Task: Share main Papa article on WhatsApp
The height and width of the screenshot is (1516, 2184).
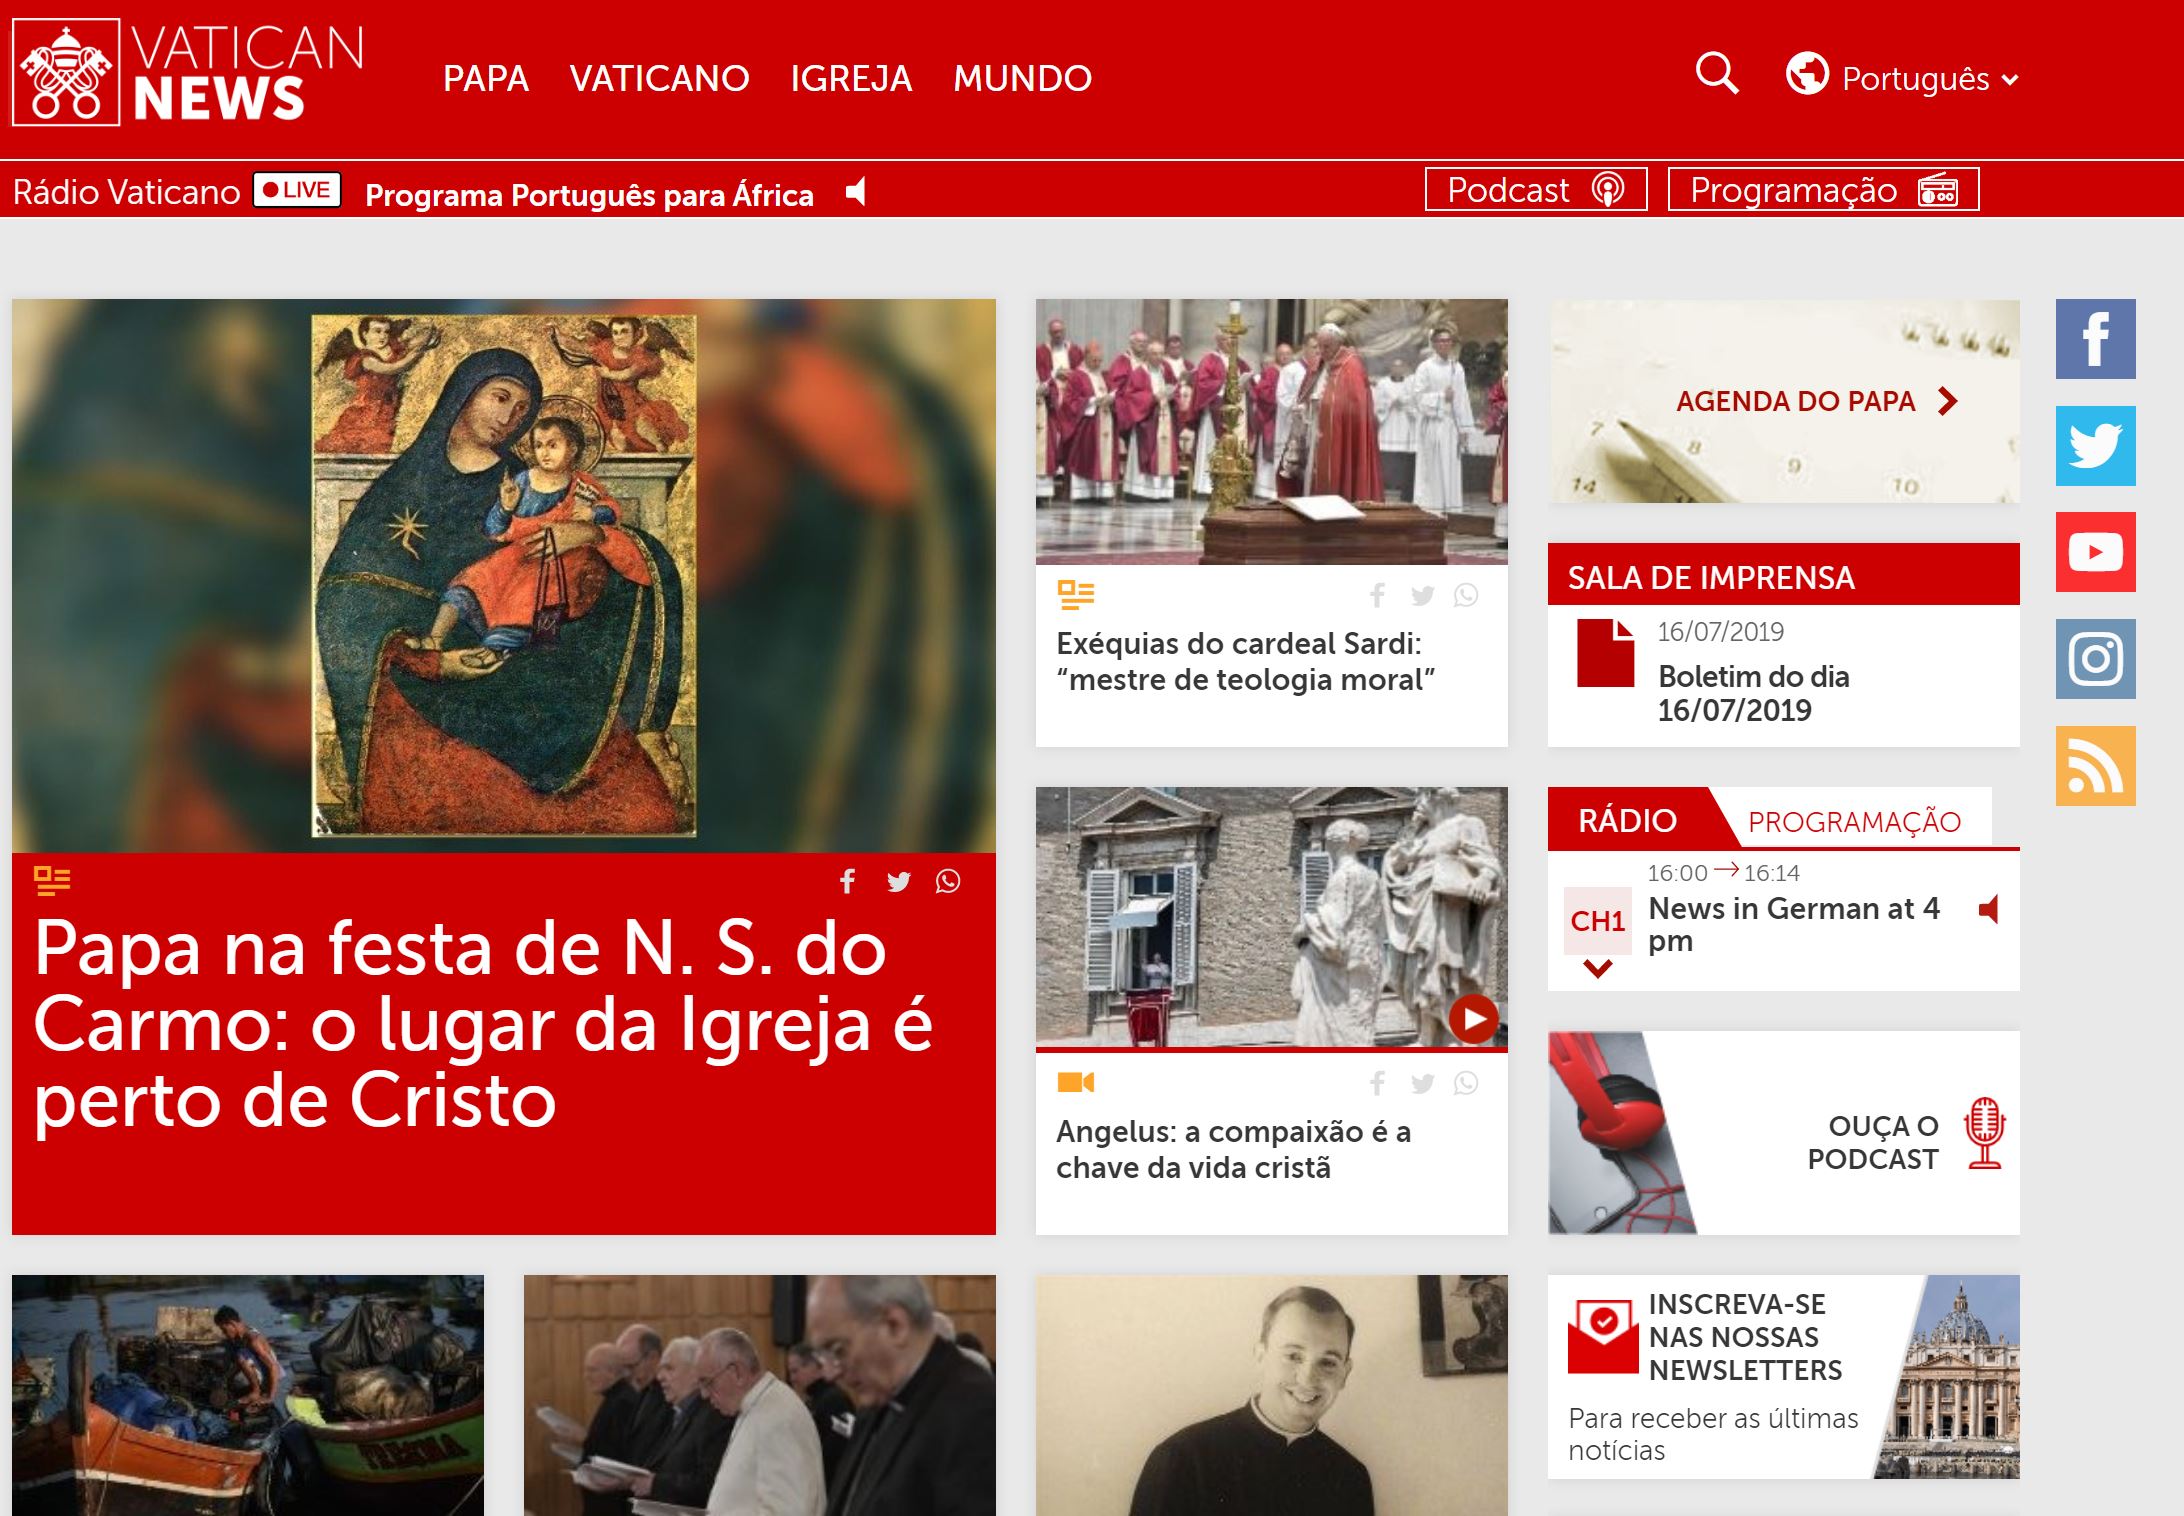Action: (x=948, y=881)
